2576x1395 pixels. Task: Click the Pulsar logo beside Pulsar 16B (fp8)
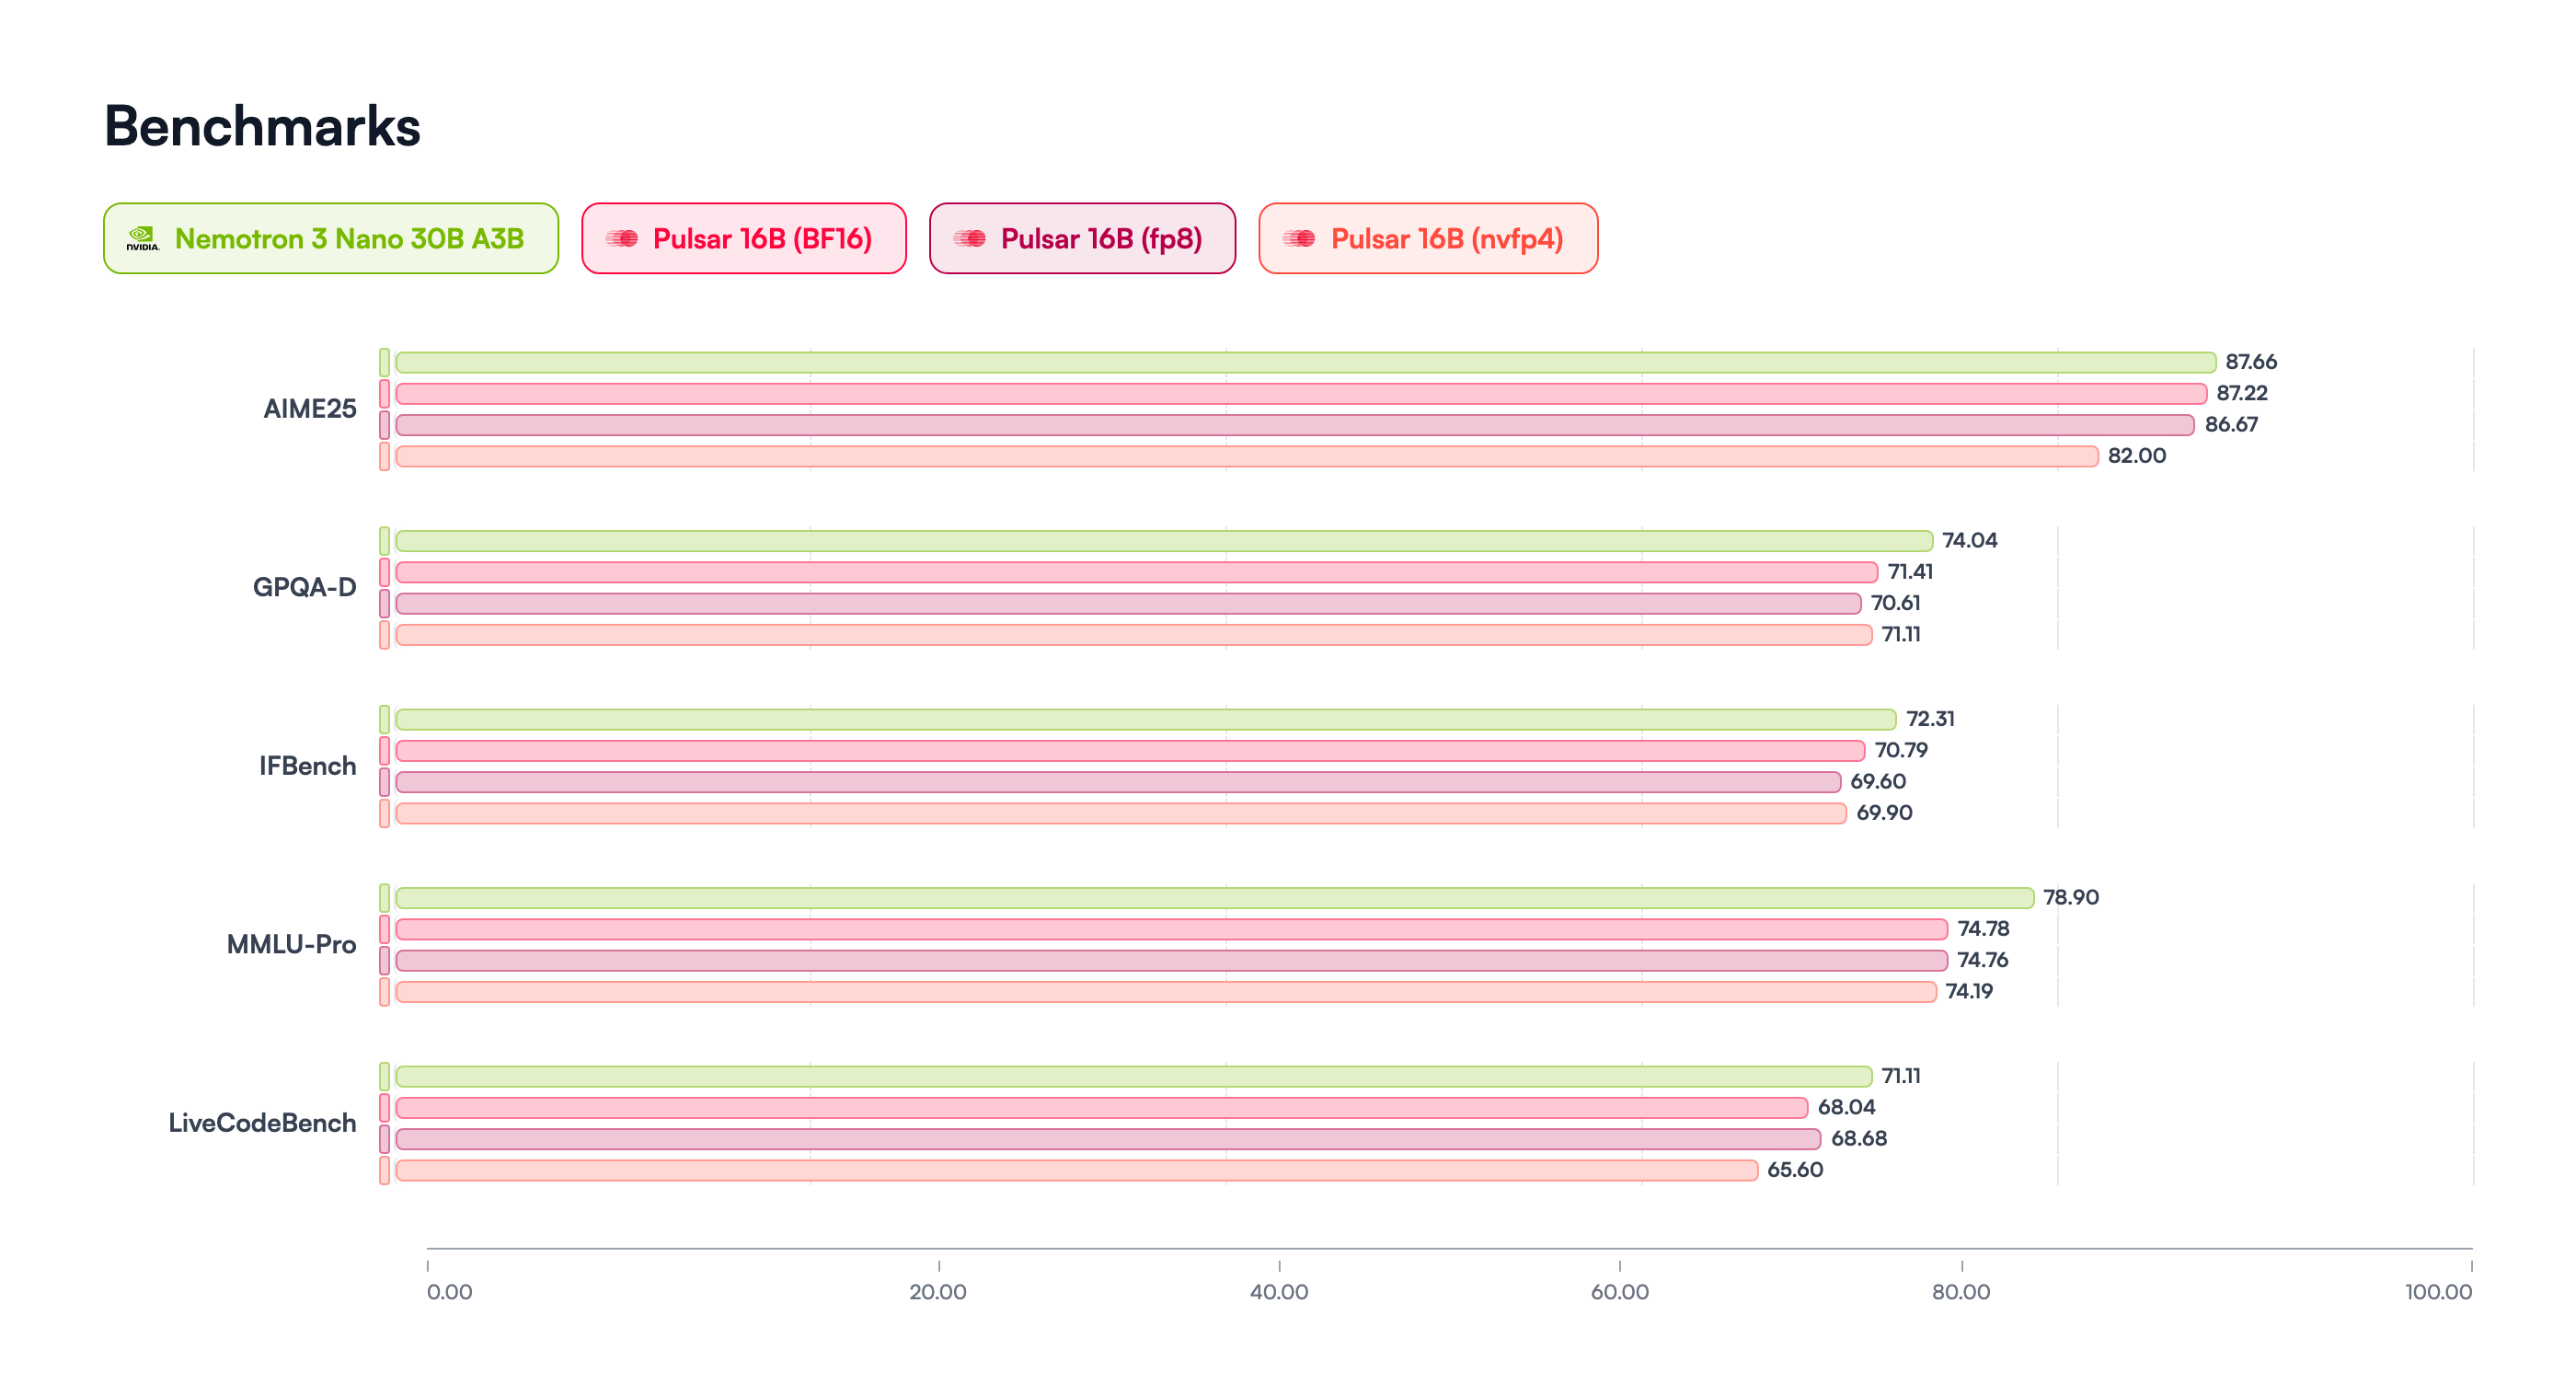[x=970, y=238]
